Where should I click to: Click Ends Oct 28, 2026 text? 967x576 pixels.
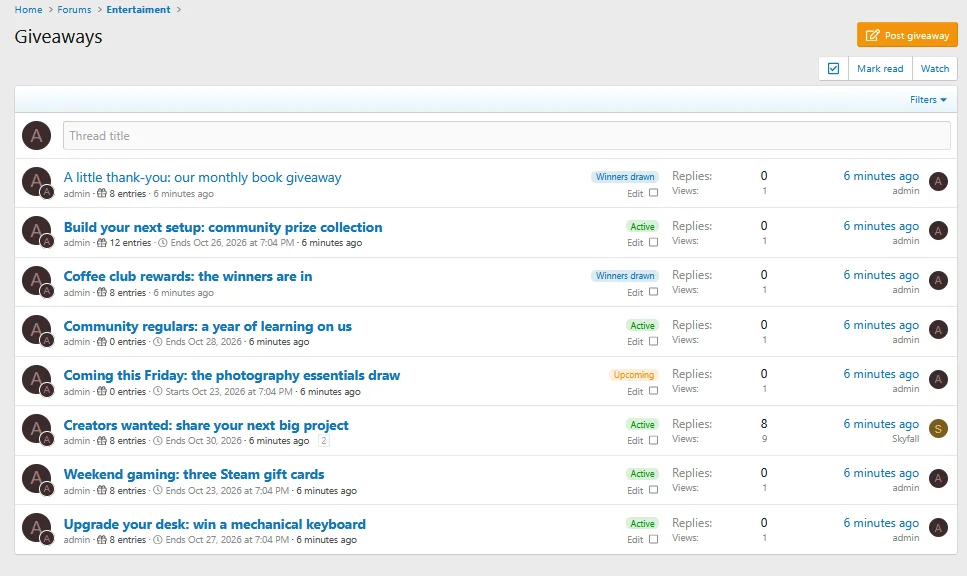tap(203, 342)
